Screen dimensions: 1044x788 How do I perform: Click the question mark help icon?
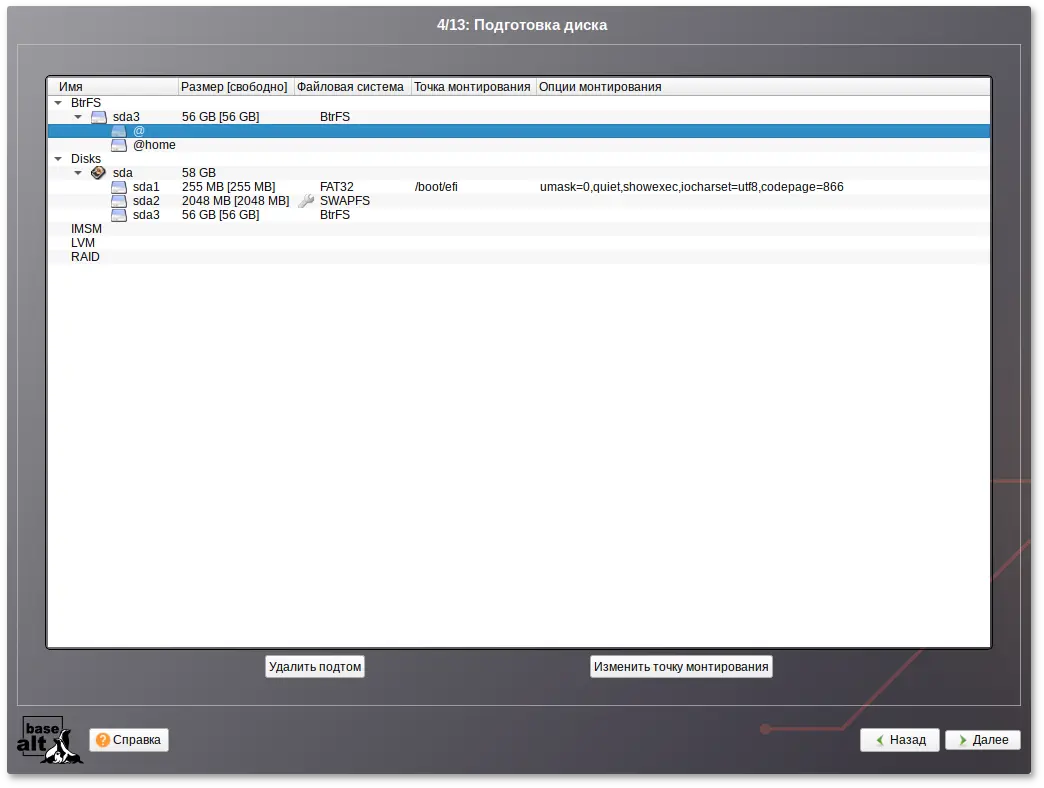[103, 740]
